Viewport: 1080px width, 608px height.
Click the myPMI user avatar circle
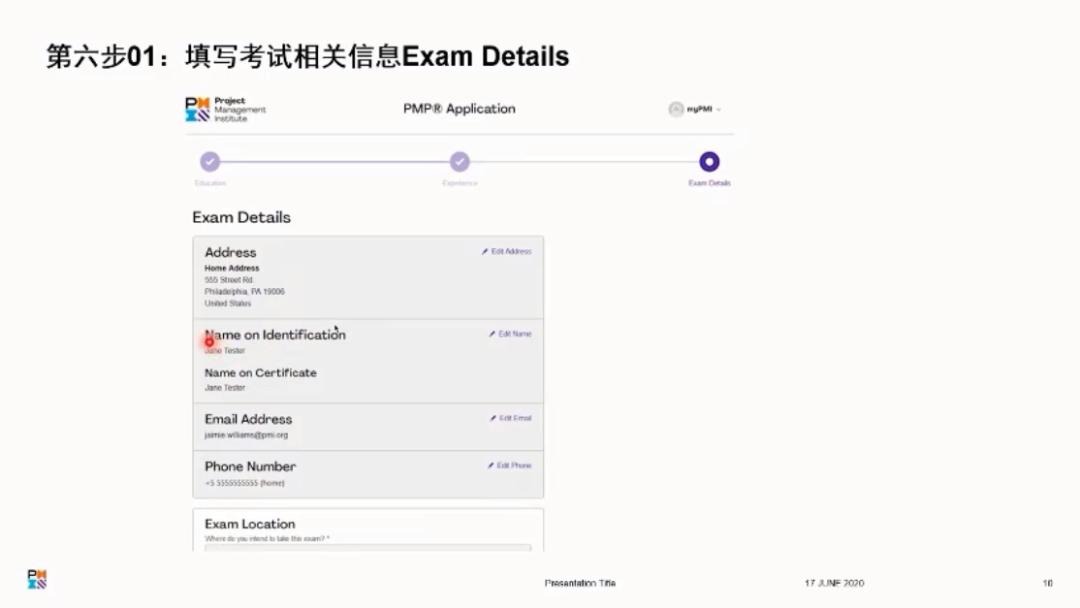click(676, 109)
